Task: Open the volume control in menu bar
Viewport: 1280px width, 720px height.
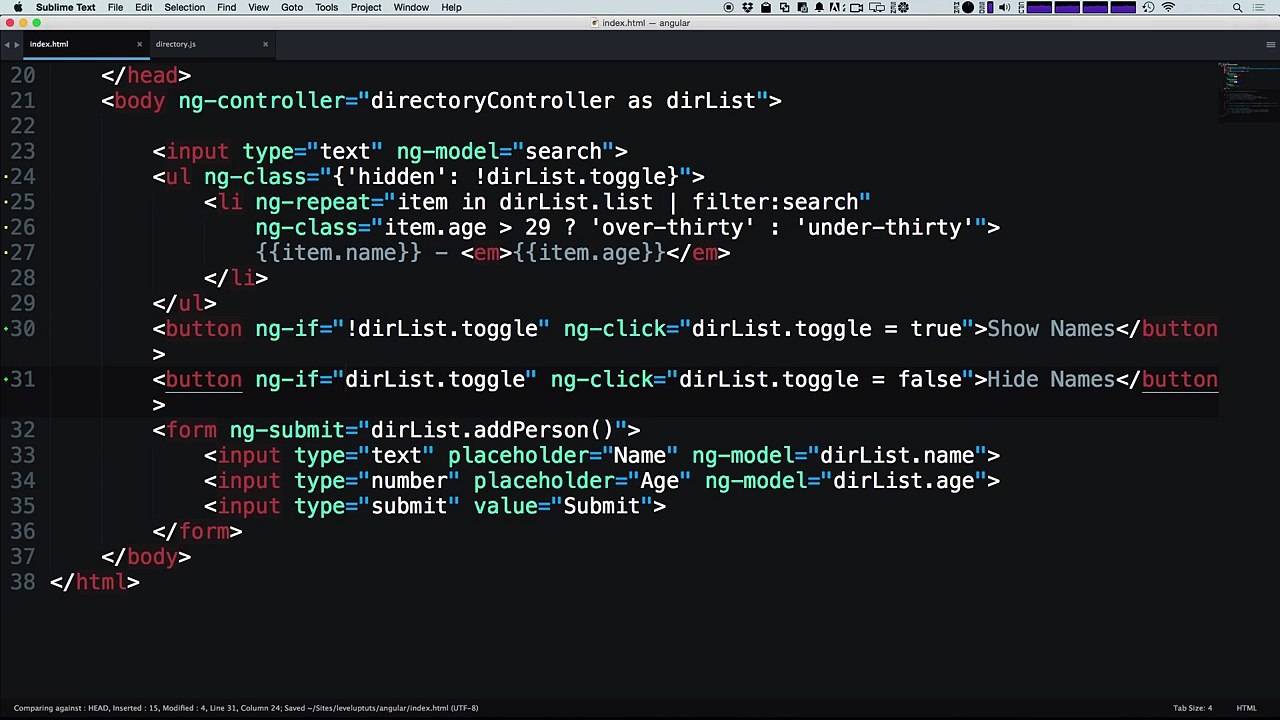Action: 1004,7
